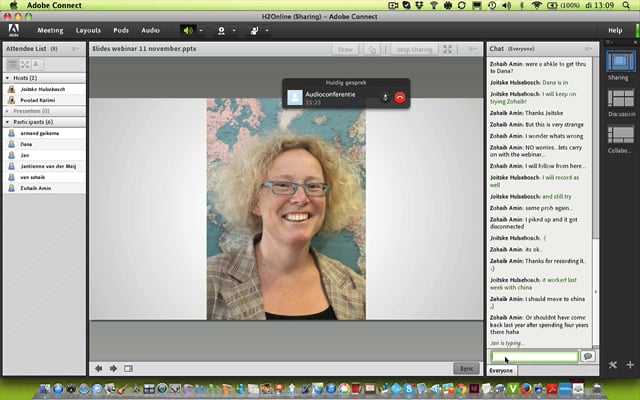The height and width of the screenshot is (400, 640).
Task: Collapse the Participants (6) group
Action: 7,122
